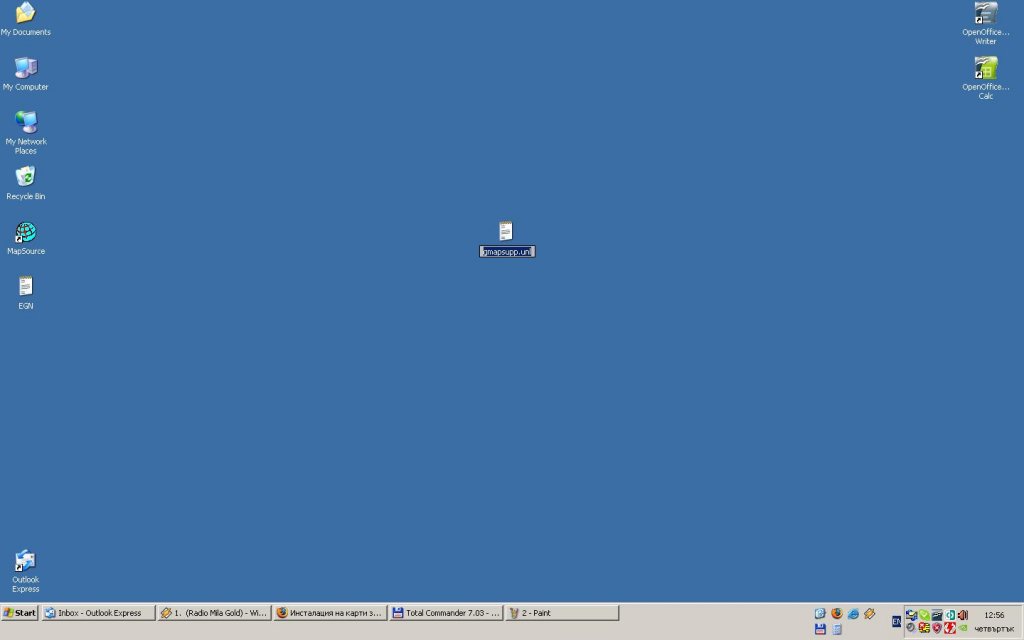
Task: Click the четвъртък day label in tray
Action: click(x=994, y=629)
